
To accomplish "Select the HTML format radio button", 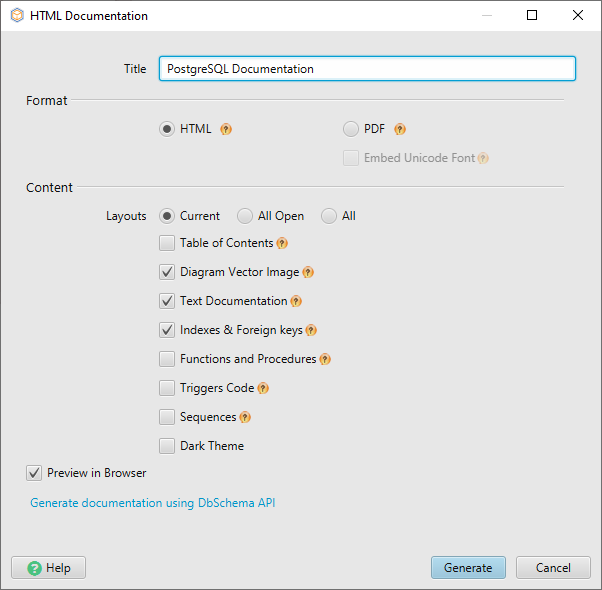I will pos(167,129).
